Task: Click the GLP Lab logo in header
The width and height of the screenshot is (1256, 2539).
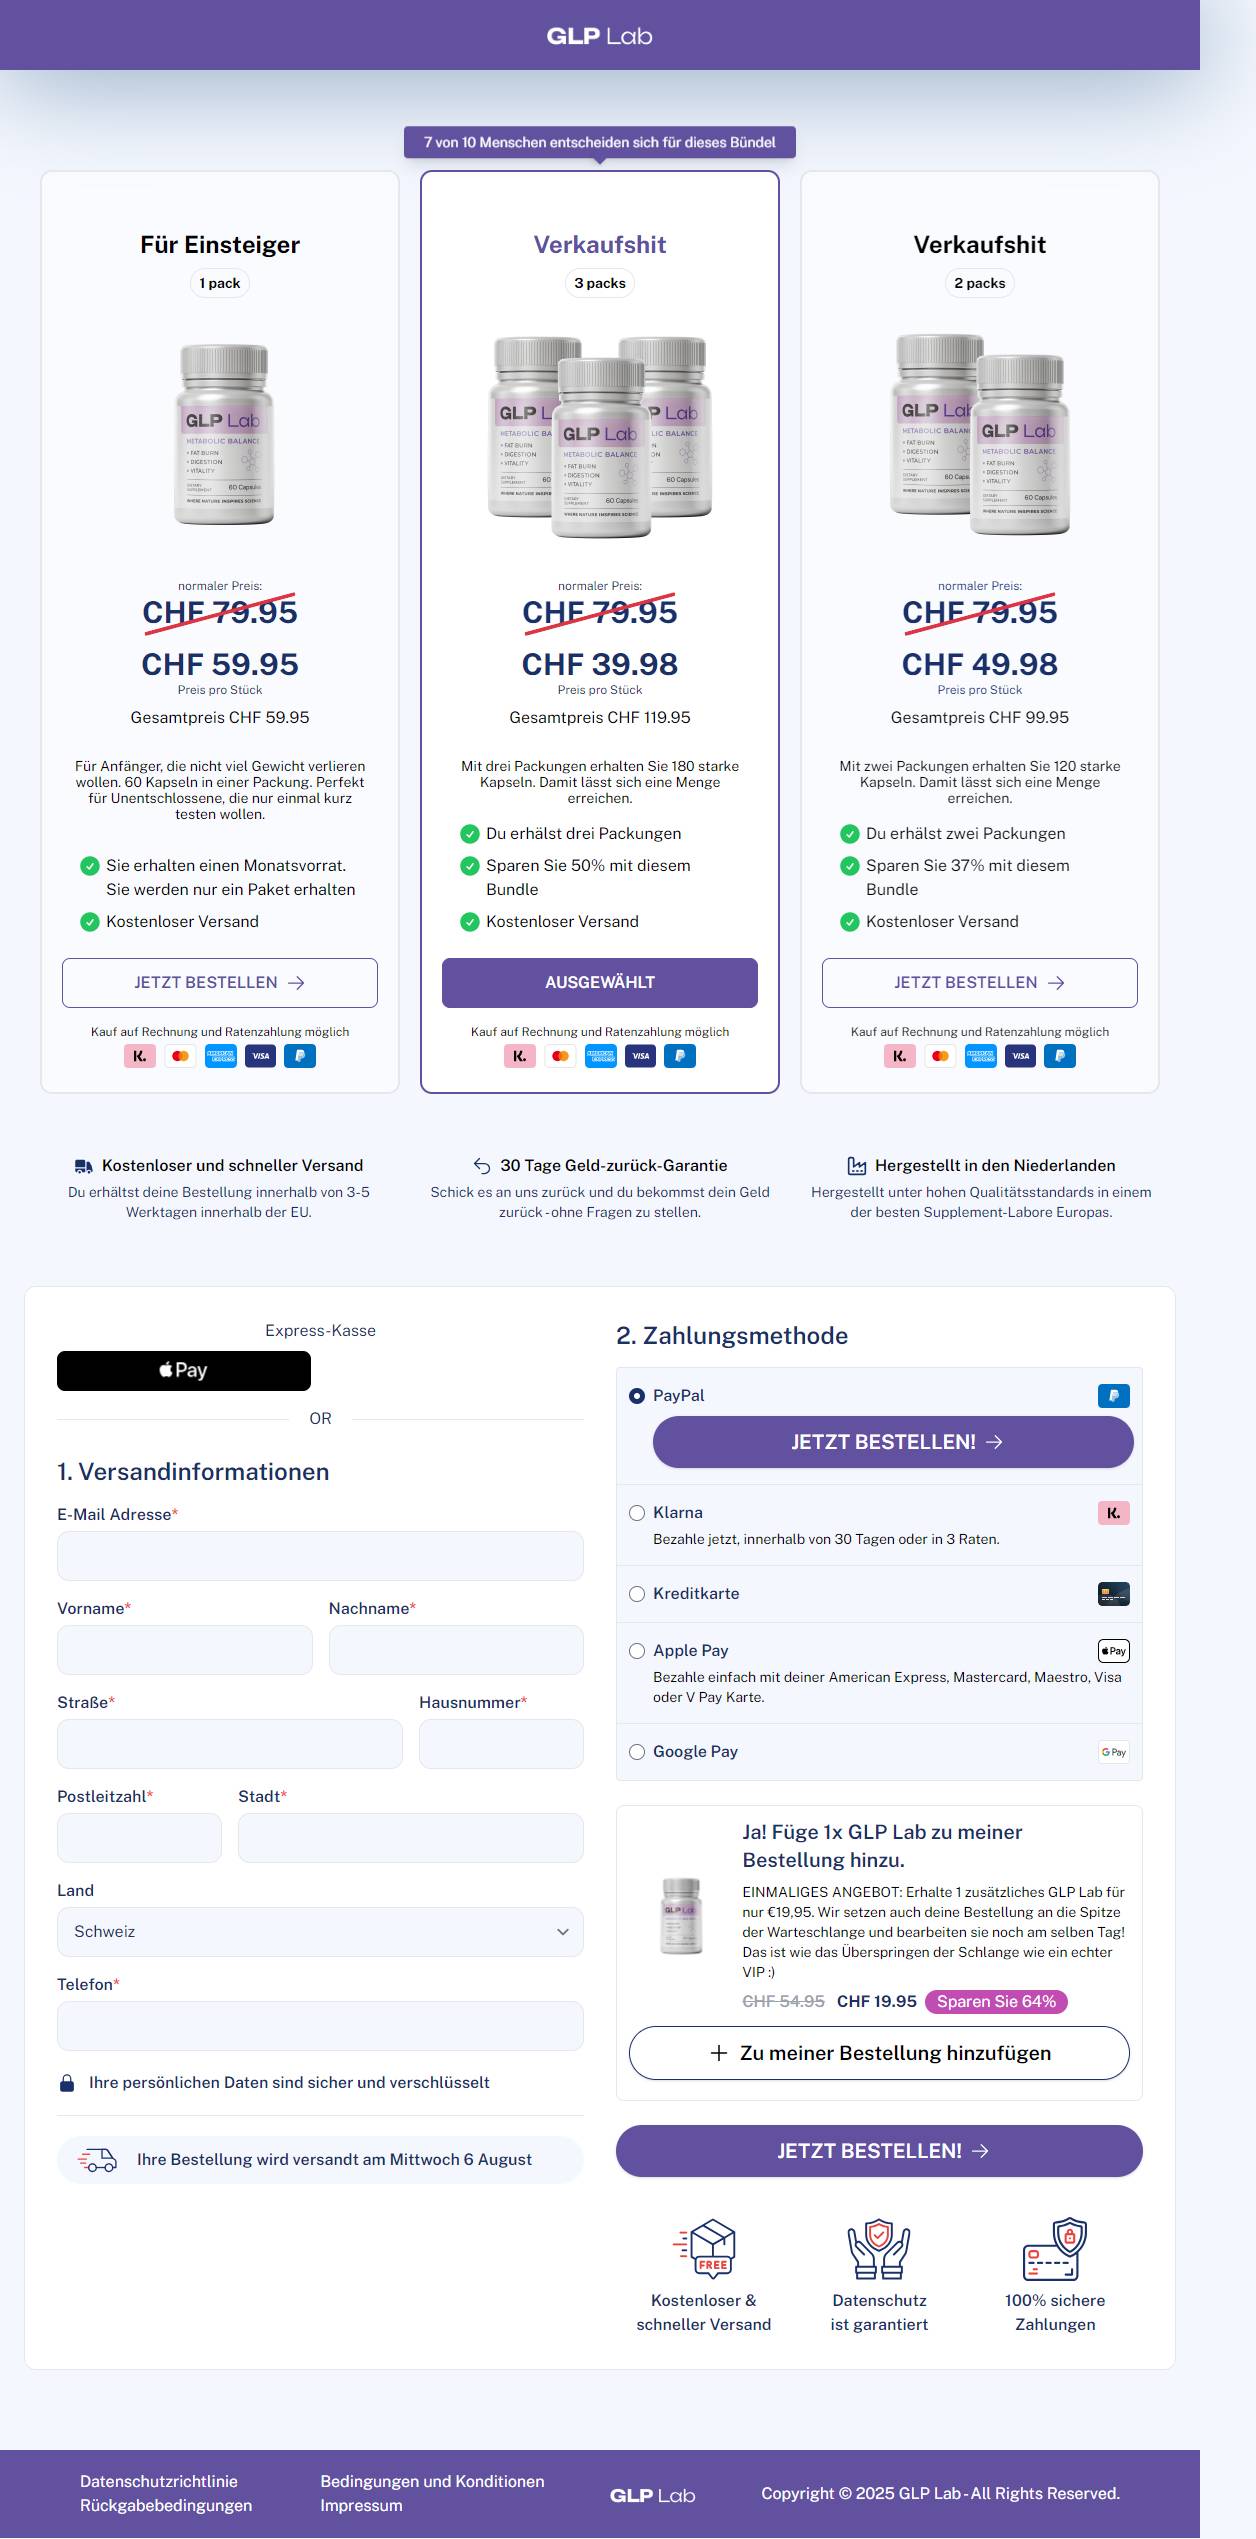Action: 599,36
